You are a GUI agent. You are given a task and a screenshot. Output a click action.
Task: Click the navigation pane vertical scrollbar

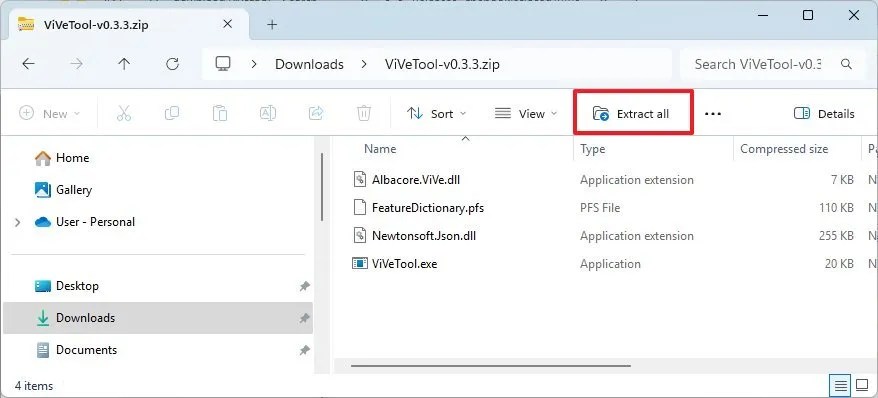[322, 186]
